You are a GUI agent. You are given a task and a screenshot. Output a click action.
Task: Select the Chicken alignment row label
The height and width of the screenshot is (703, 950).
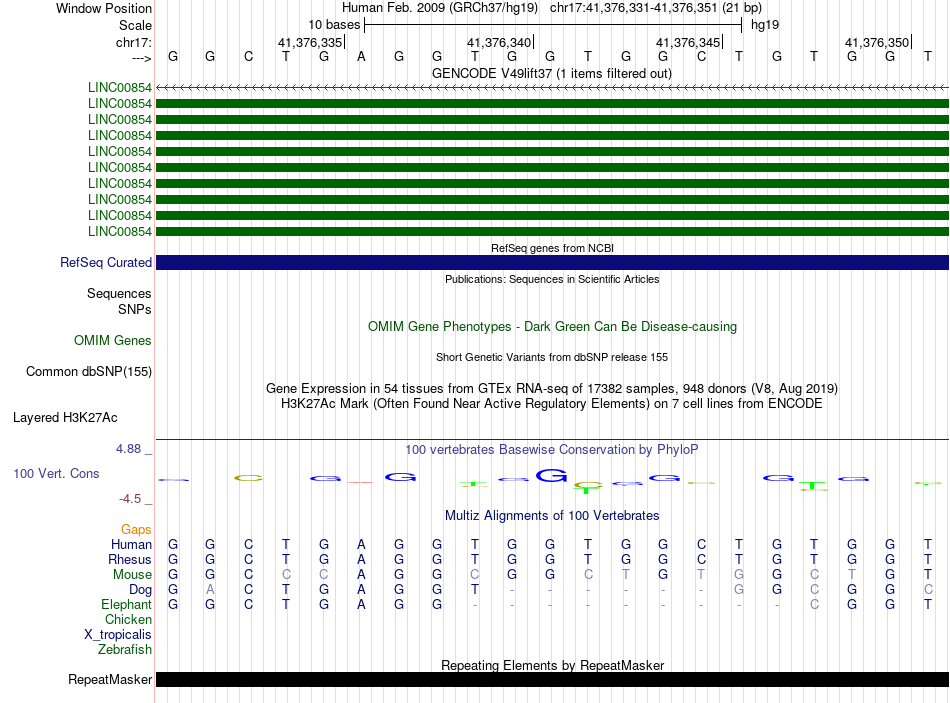128,619
